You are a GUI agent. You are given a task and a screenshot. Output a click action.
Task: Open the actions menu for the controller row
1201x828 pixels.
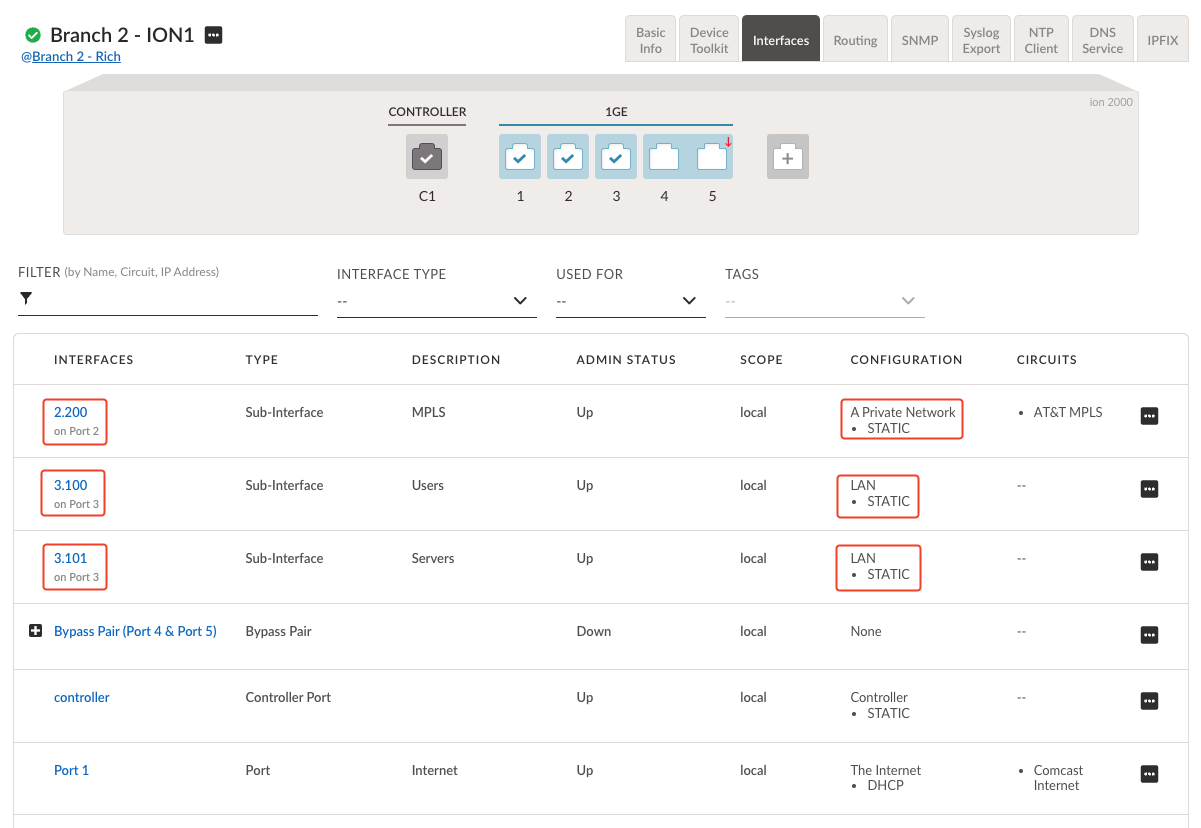point(1149,701)
